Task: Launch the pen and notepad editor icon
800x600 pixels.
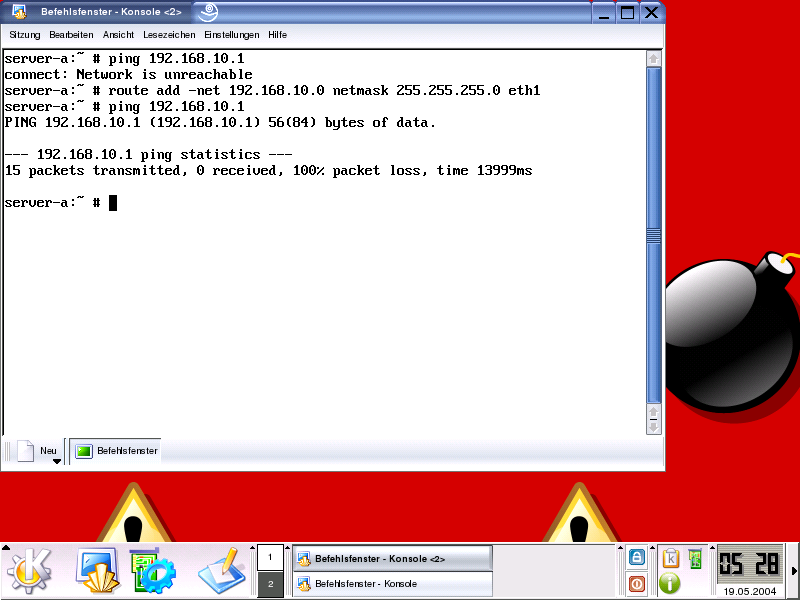Action: click(220, 571)
